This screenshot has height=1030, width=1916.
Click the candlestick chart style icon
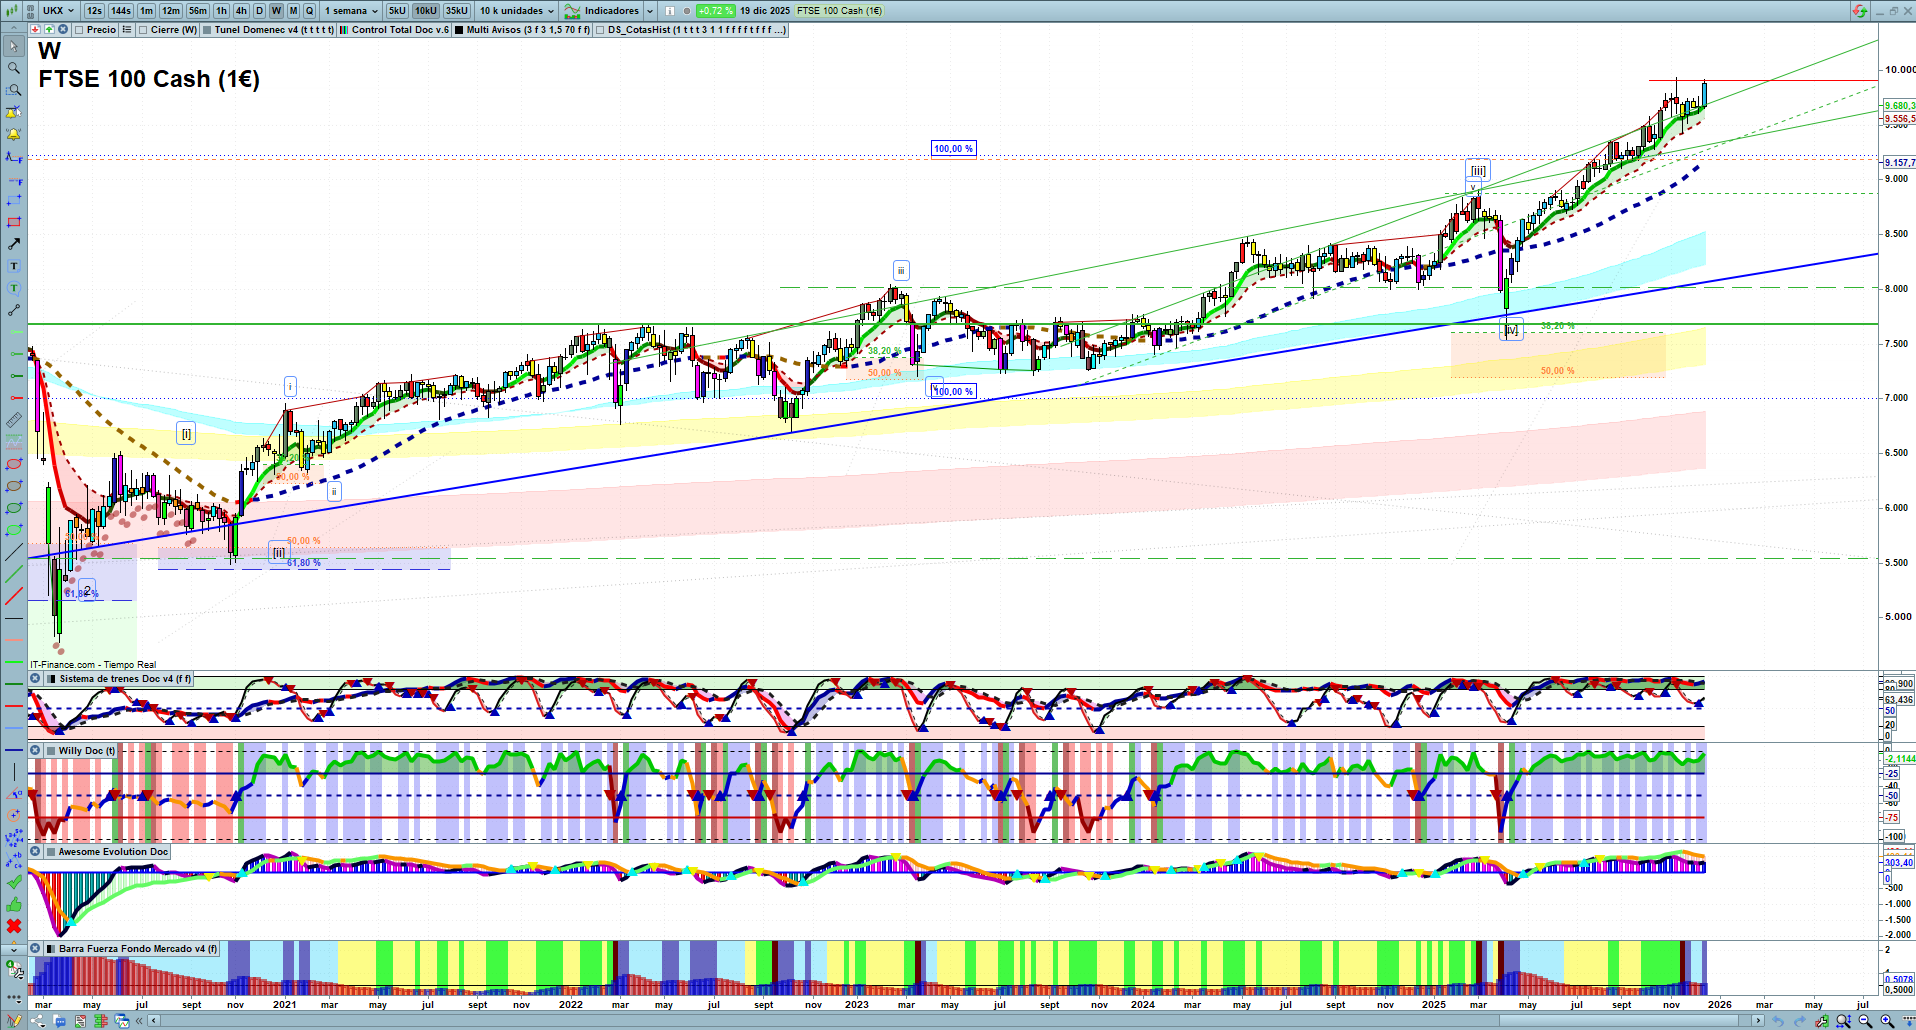[x=12, y=11]
